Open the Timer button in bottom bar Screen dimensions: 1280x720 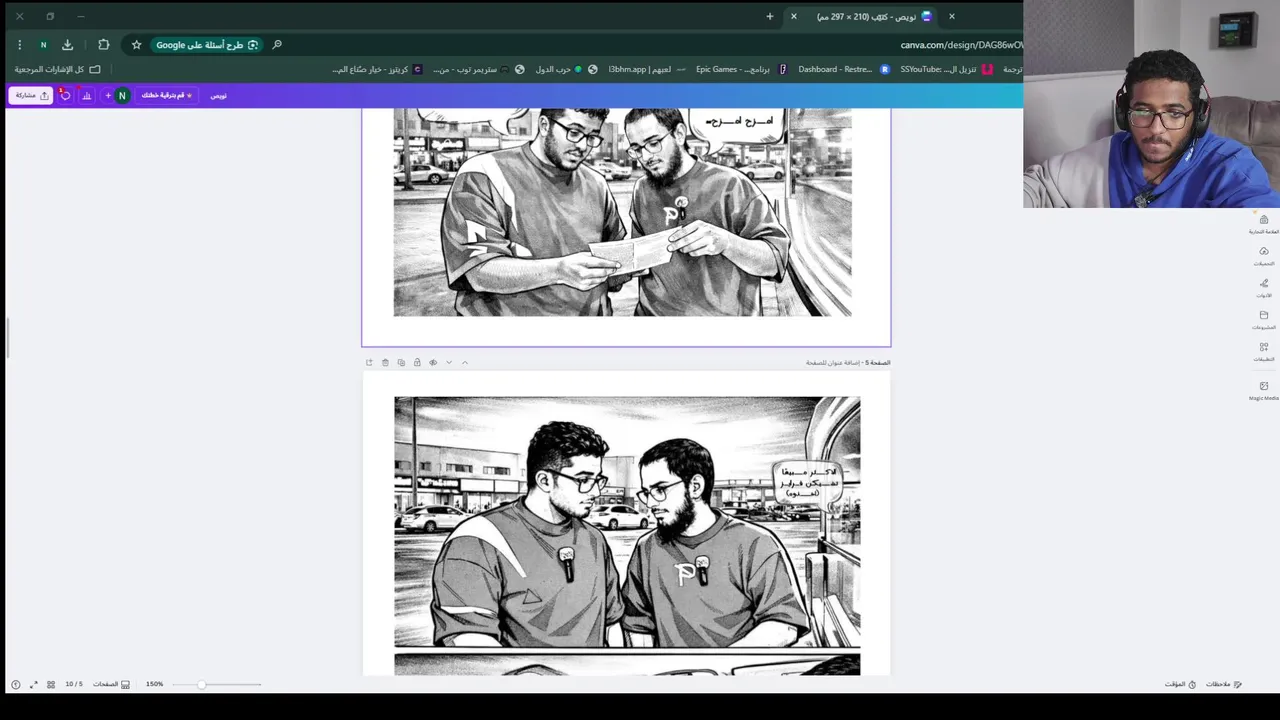click(x=1180, y=684)
